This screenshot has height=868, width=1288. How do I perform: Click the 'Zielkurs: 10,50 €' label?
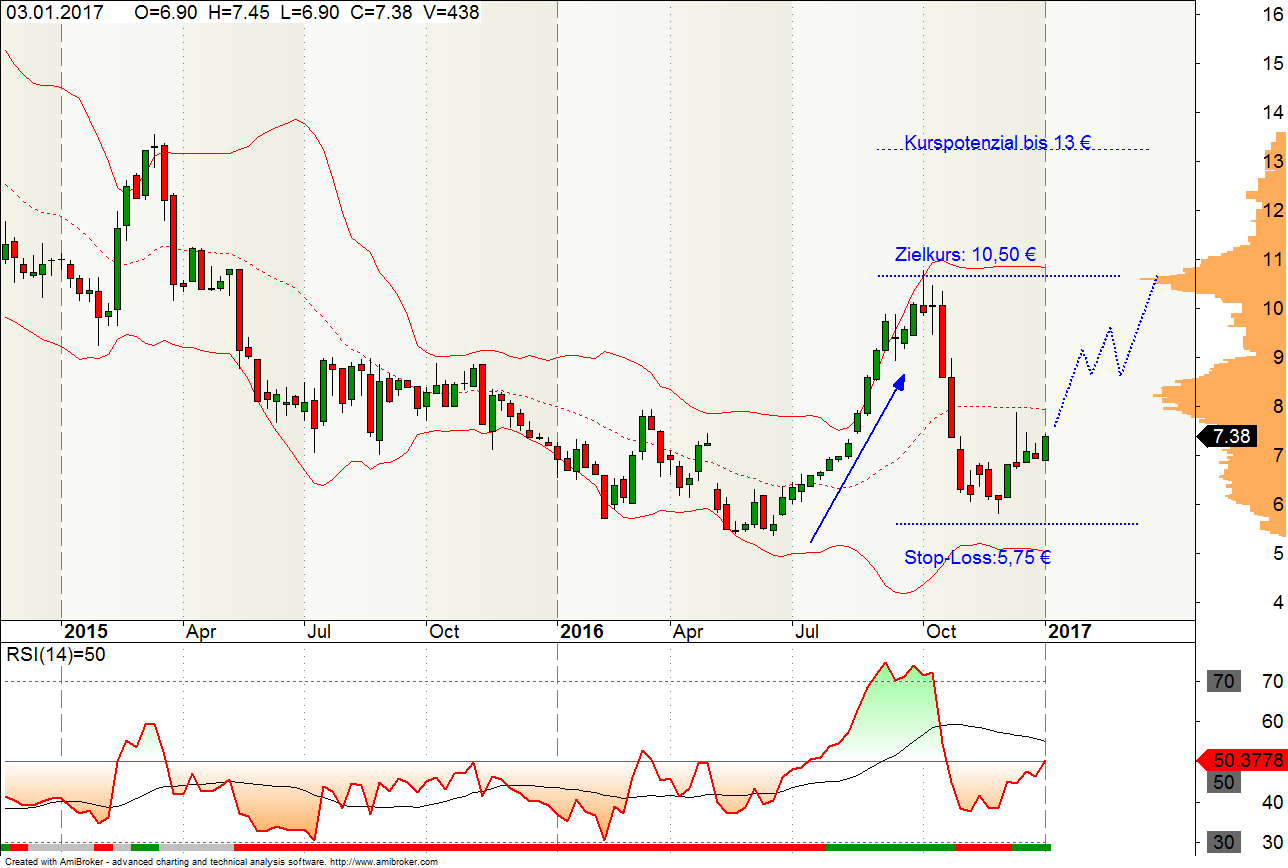tap(964, 254)
